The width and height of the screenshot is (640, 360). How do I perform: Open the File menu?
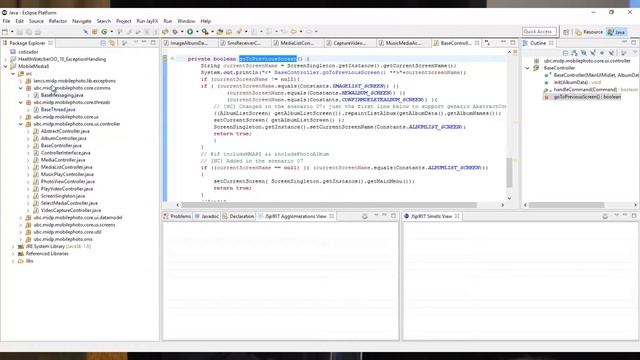(x=6, y=21)
